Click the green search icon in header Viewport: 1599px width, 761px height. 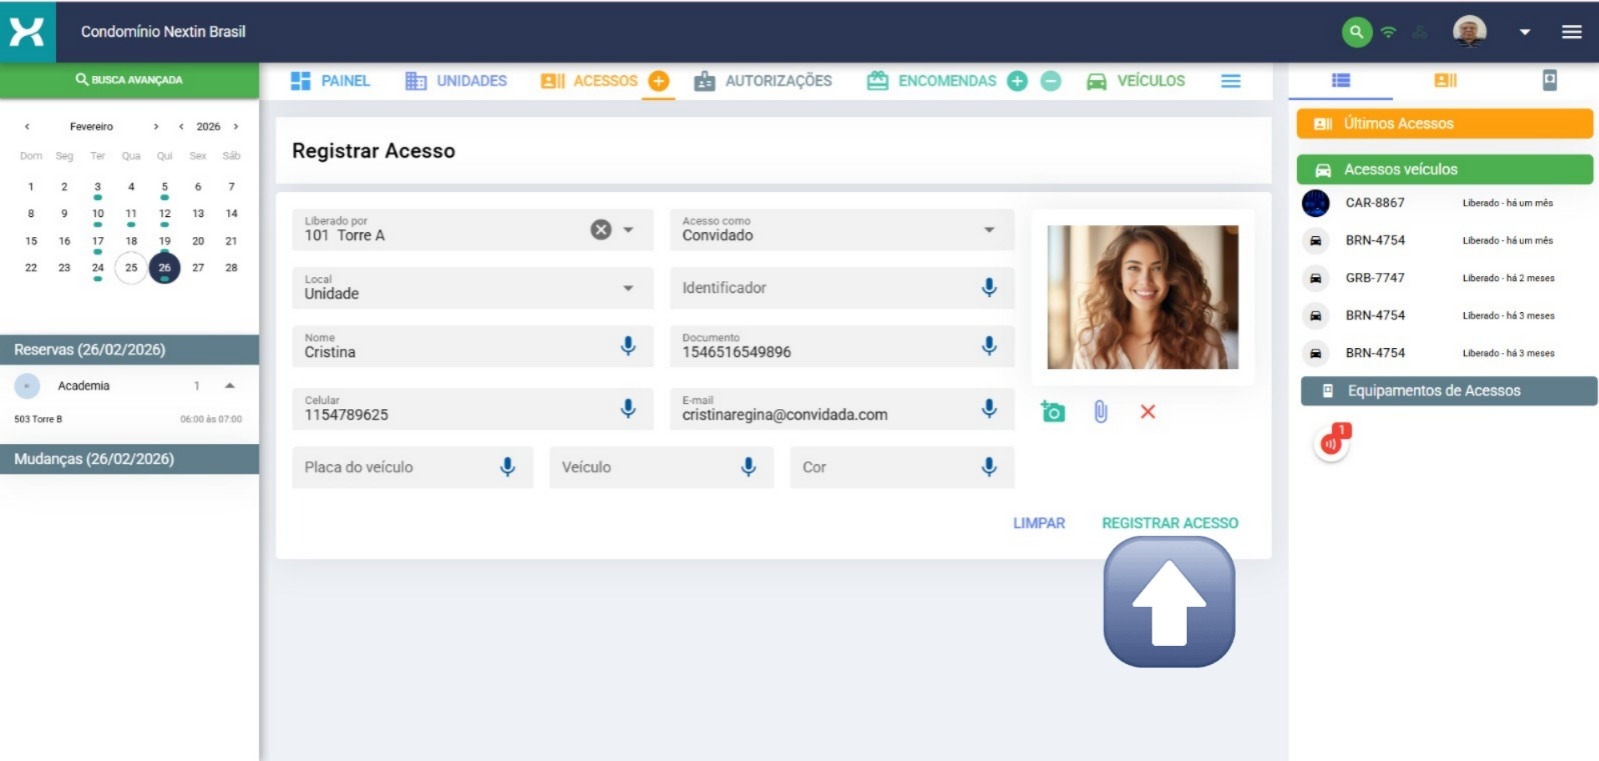pos(1356,32)
